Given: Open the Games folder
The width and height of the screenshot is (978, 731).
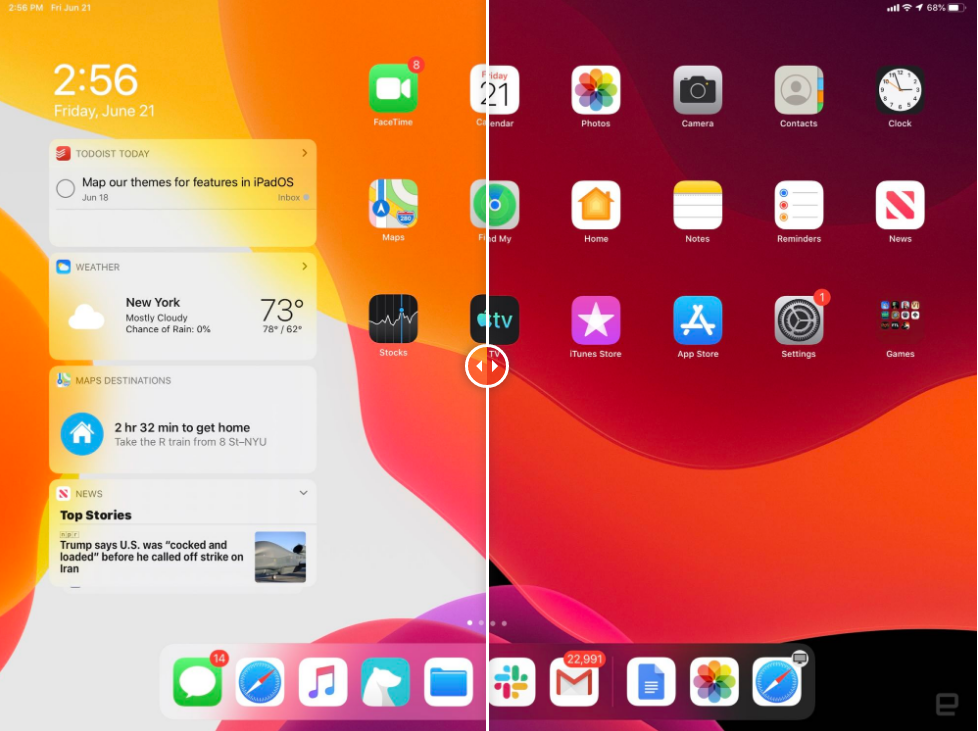Looking at the screenshot, I should click(x=900, y=320).
